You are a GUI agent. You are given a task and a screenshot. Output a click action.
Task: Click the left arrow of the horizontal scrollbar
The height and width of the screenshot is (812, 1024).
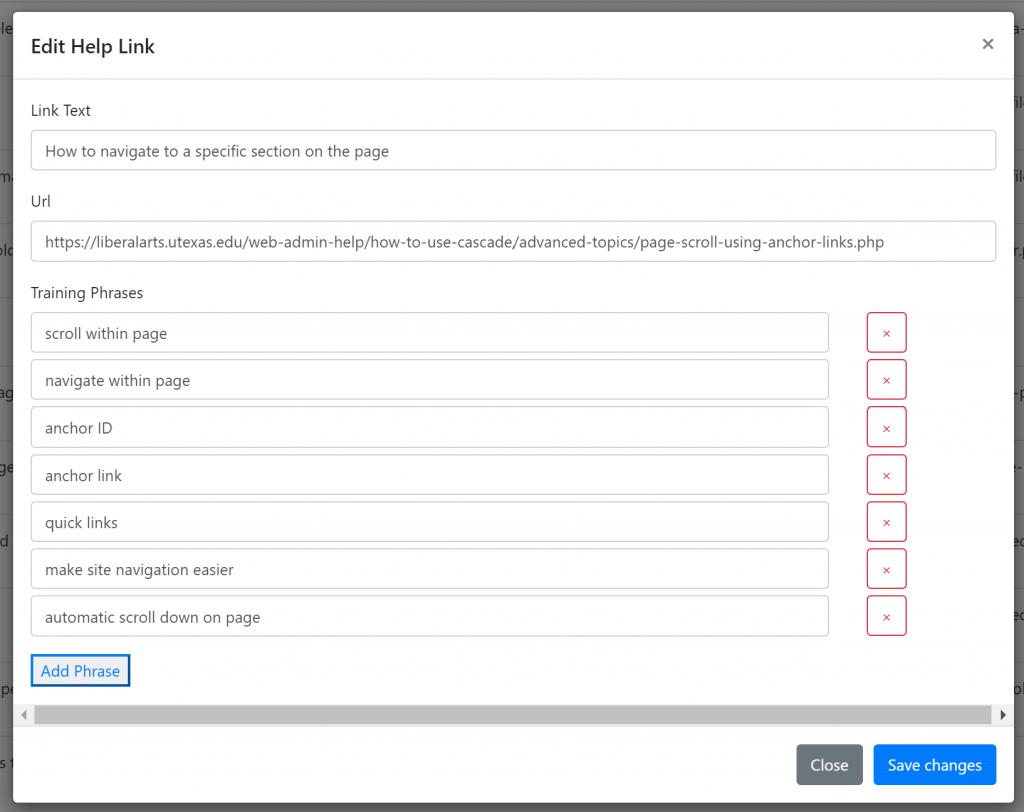[23, 714]
